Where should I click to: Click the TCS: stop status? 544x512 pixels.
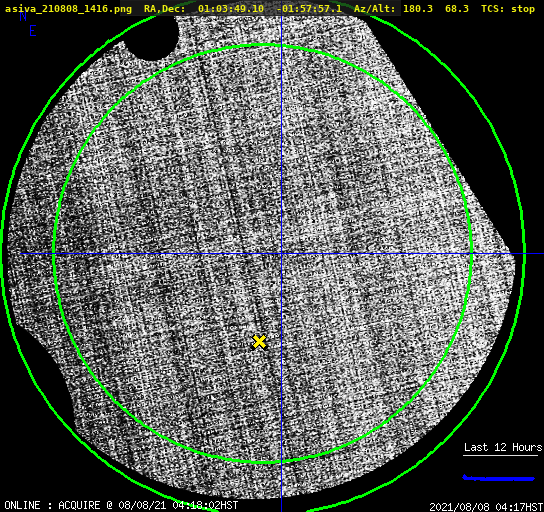(x=508, y=9)
